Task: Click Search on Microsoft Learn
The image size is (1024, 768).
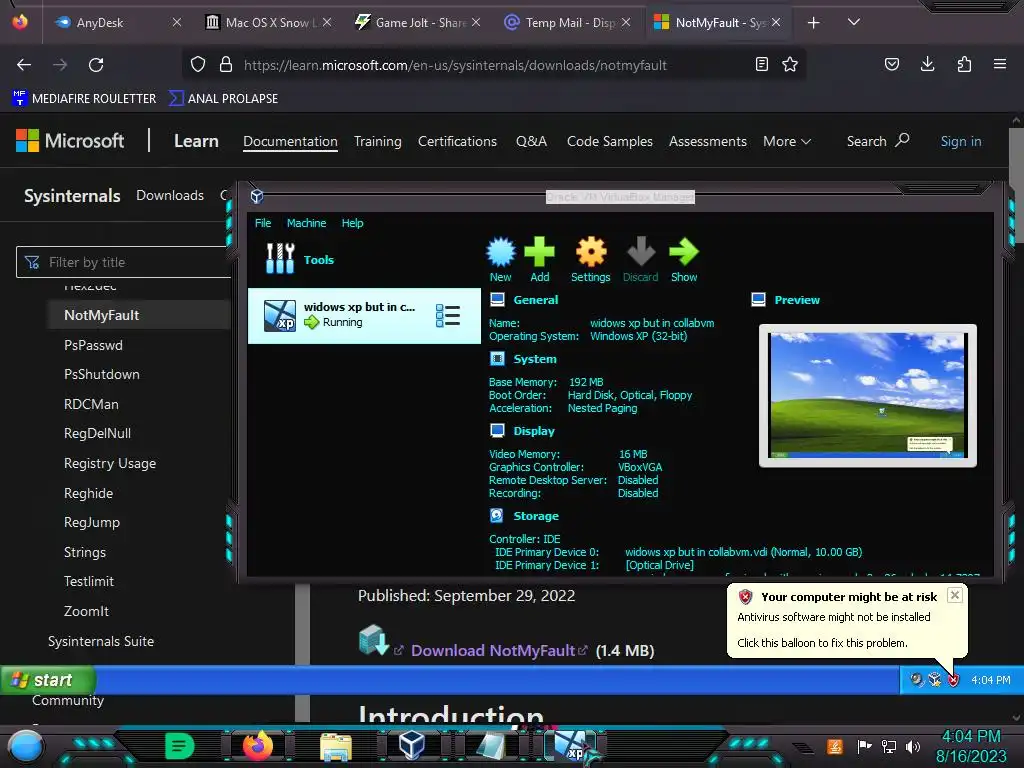Action: click(x=878, y=141)
